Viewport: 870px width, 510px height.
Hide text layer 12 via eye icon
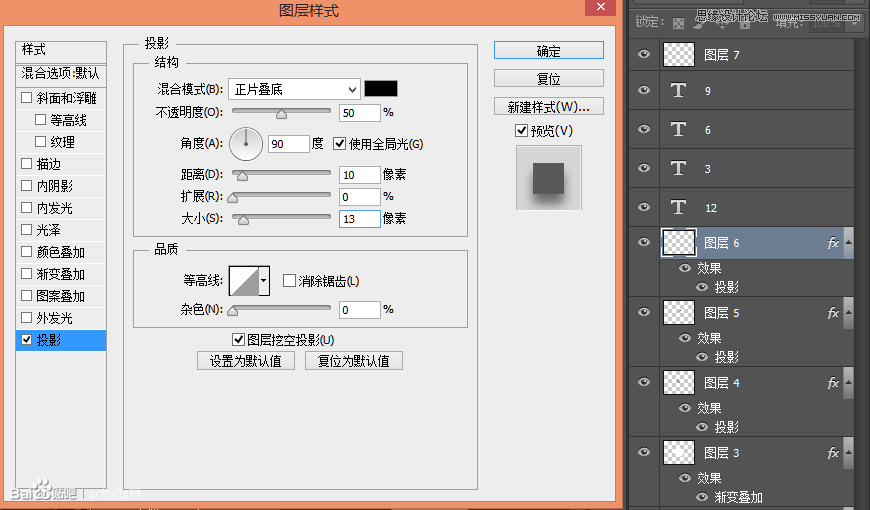point(644,206)
